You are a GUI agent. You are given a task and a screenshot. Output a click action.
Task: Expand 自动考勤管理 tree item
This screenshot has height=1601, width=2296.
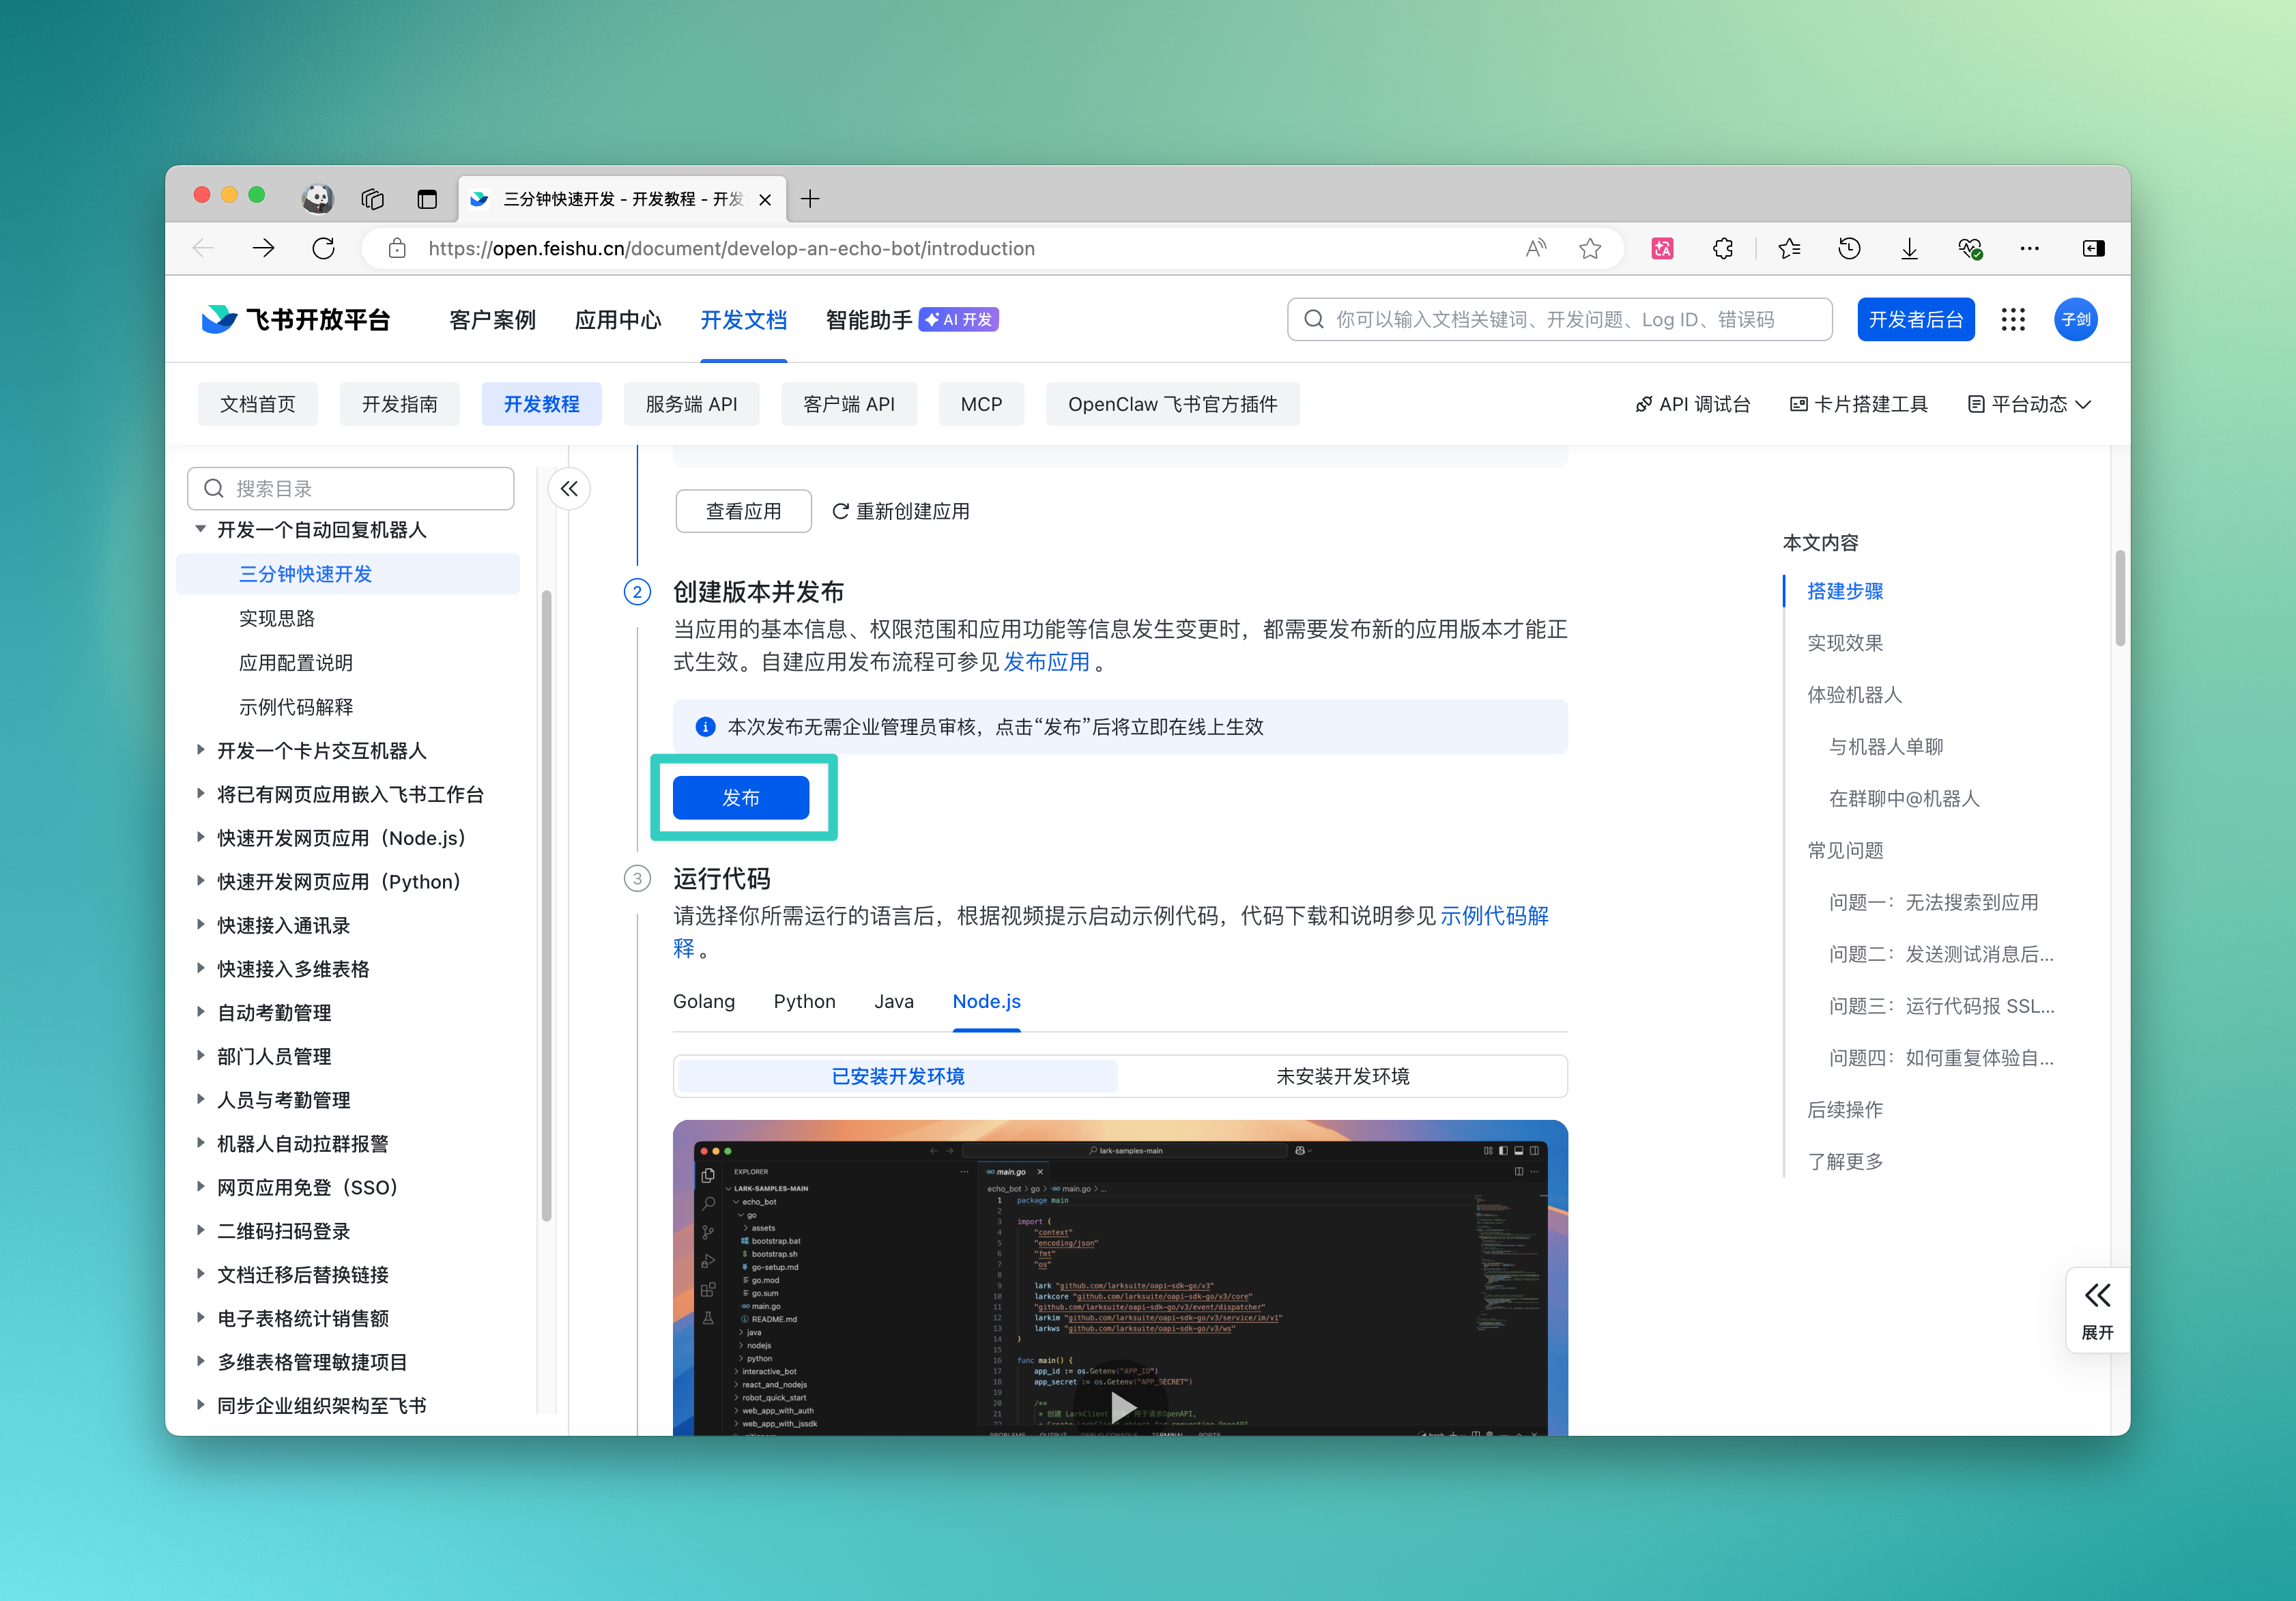point(201,1012)
